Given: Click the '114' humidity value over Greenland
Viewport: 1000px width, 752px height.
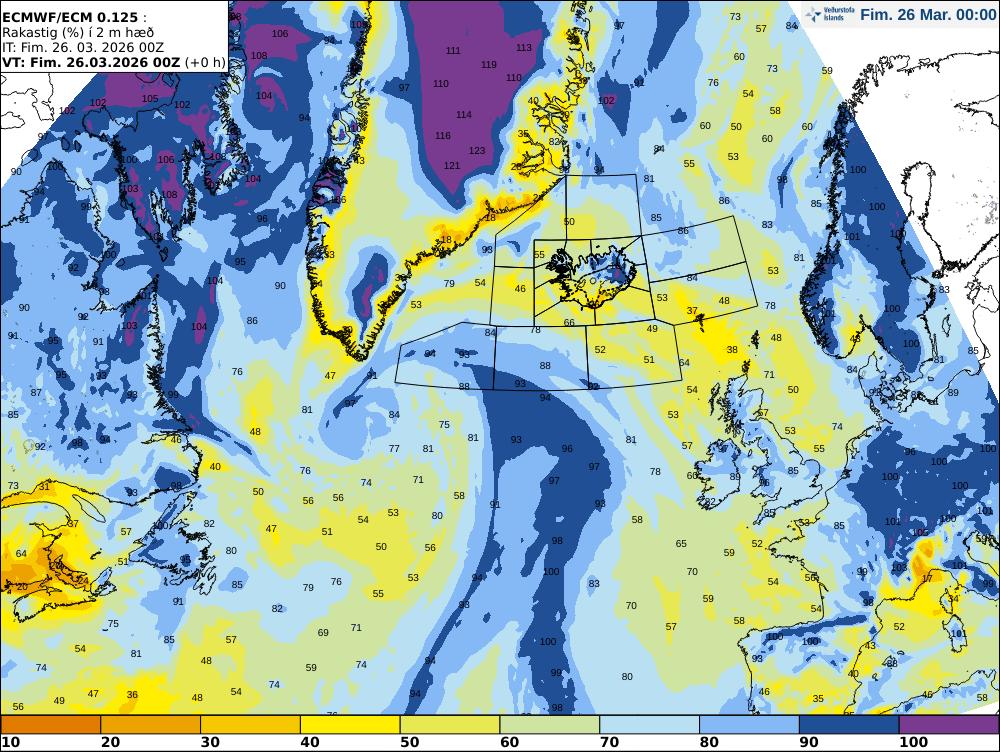Looking at the screenshot, I should click(464, 115).
